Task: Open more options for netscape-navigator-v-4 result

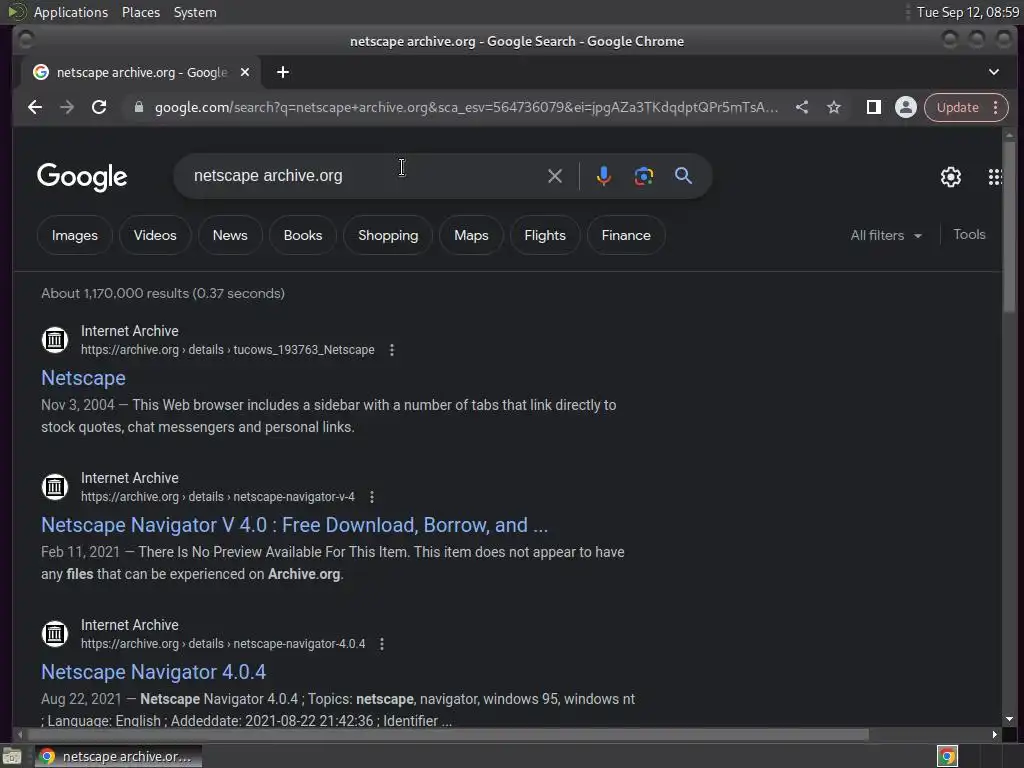Action: (x=372, y=497)
